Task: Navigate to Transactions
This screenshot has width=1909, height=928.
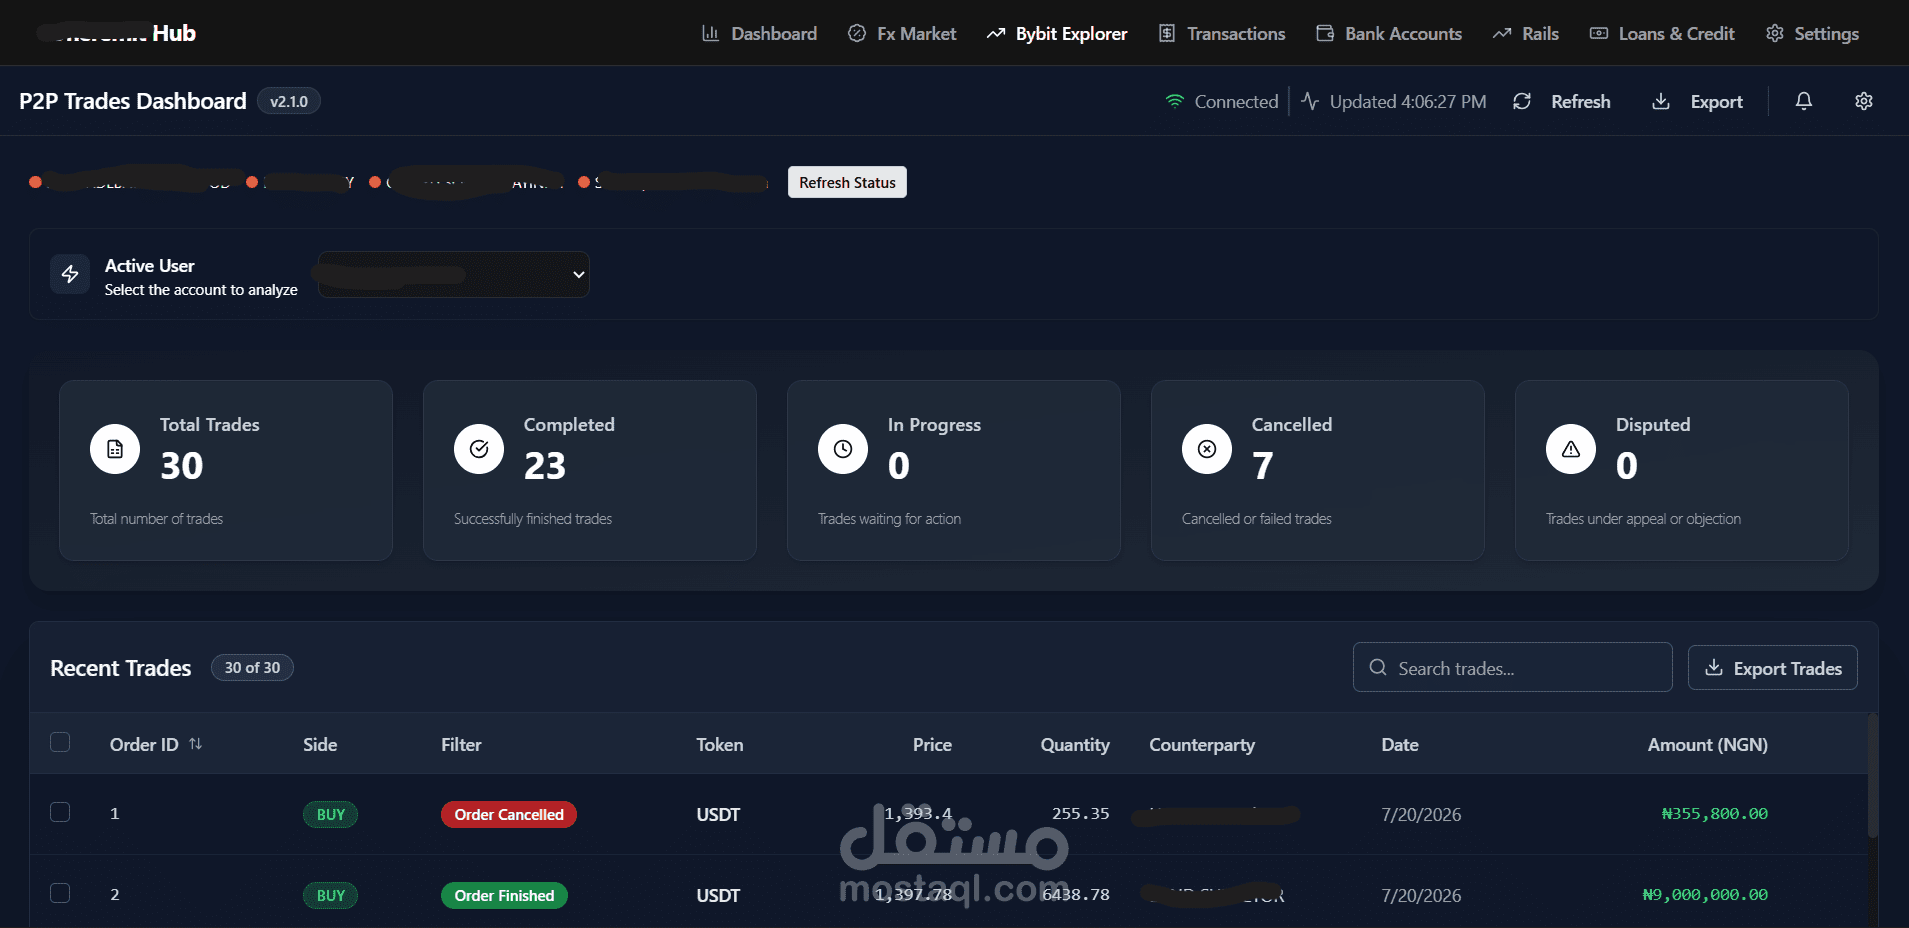Action: 1222,33
